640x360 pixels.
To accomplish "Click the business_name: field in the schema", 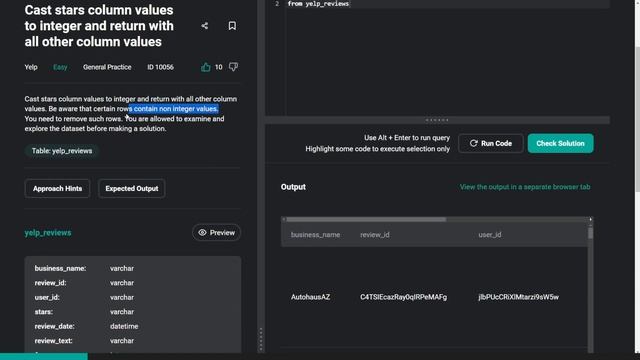I will [60, 269].
